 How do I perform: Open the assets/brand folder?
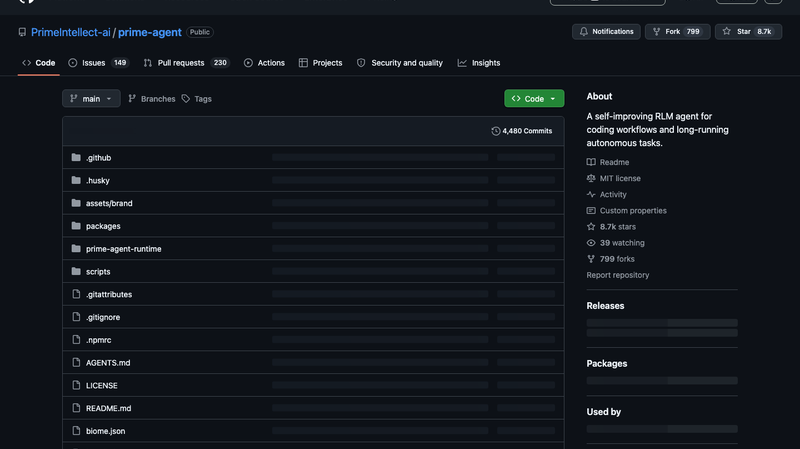(109, 203)
